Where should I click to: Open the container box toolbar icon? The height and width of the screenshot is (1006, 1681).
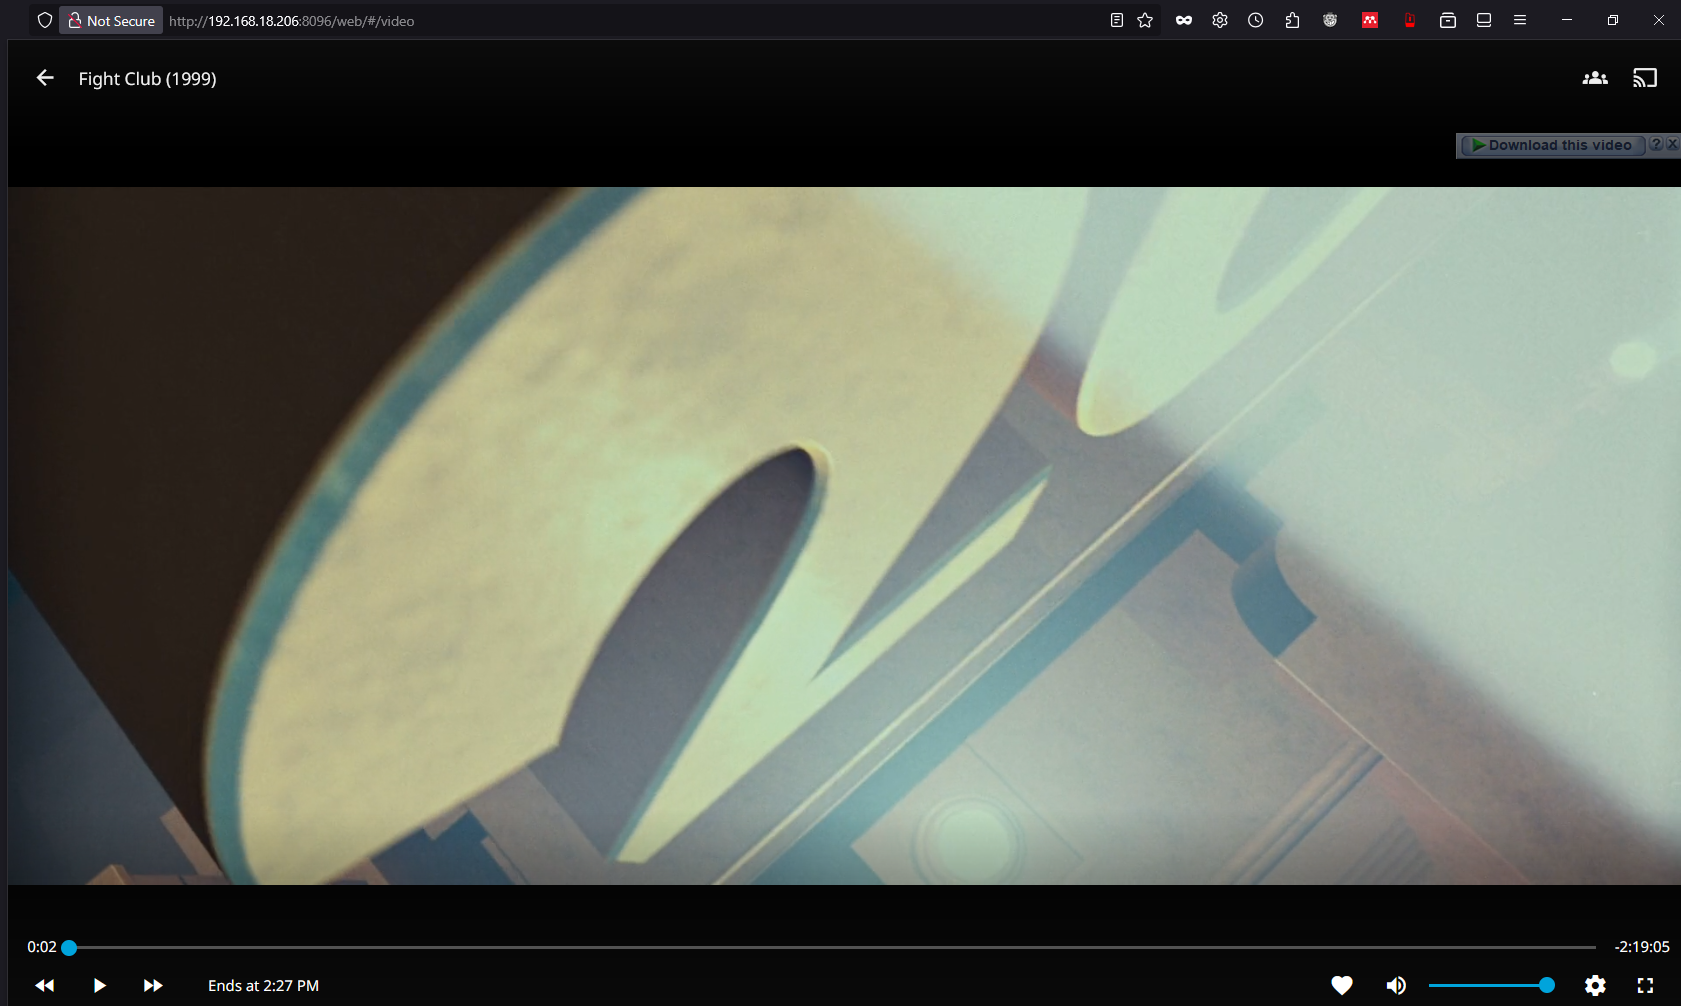coord(1447,20)
